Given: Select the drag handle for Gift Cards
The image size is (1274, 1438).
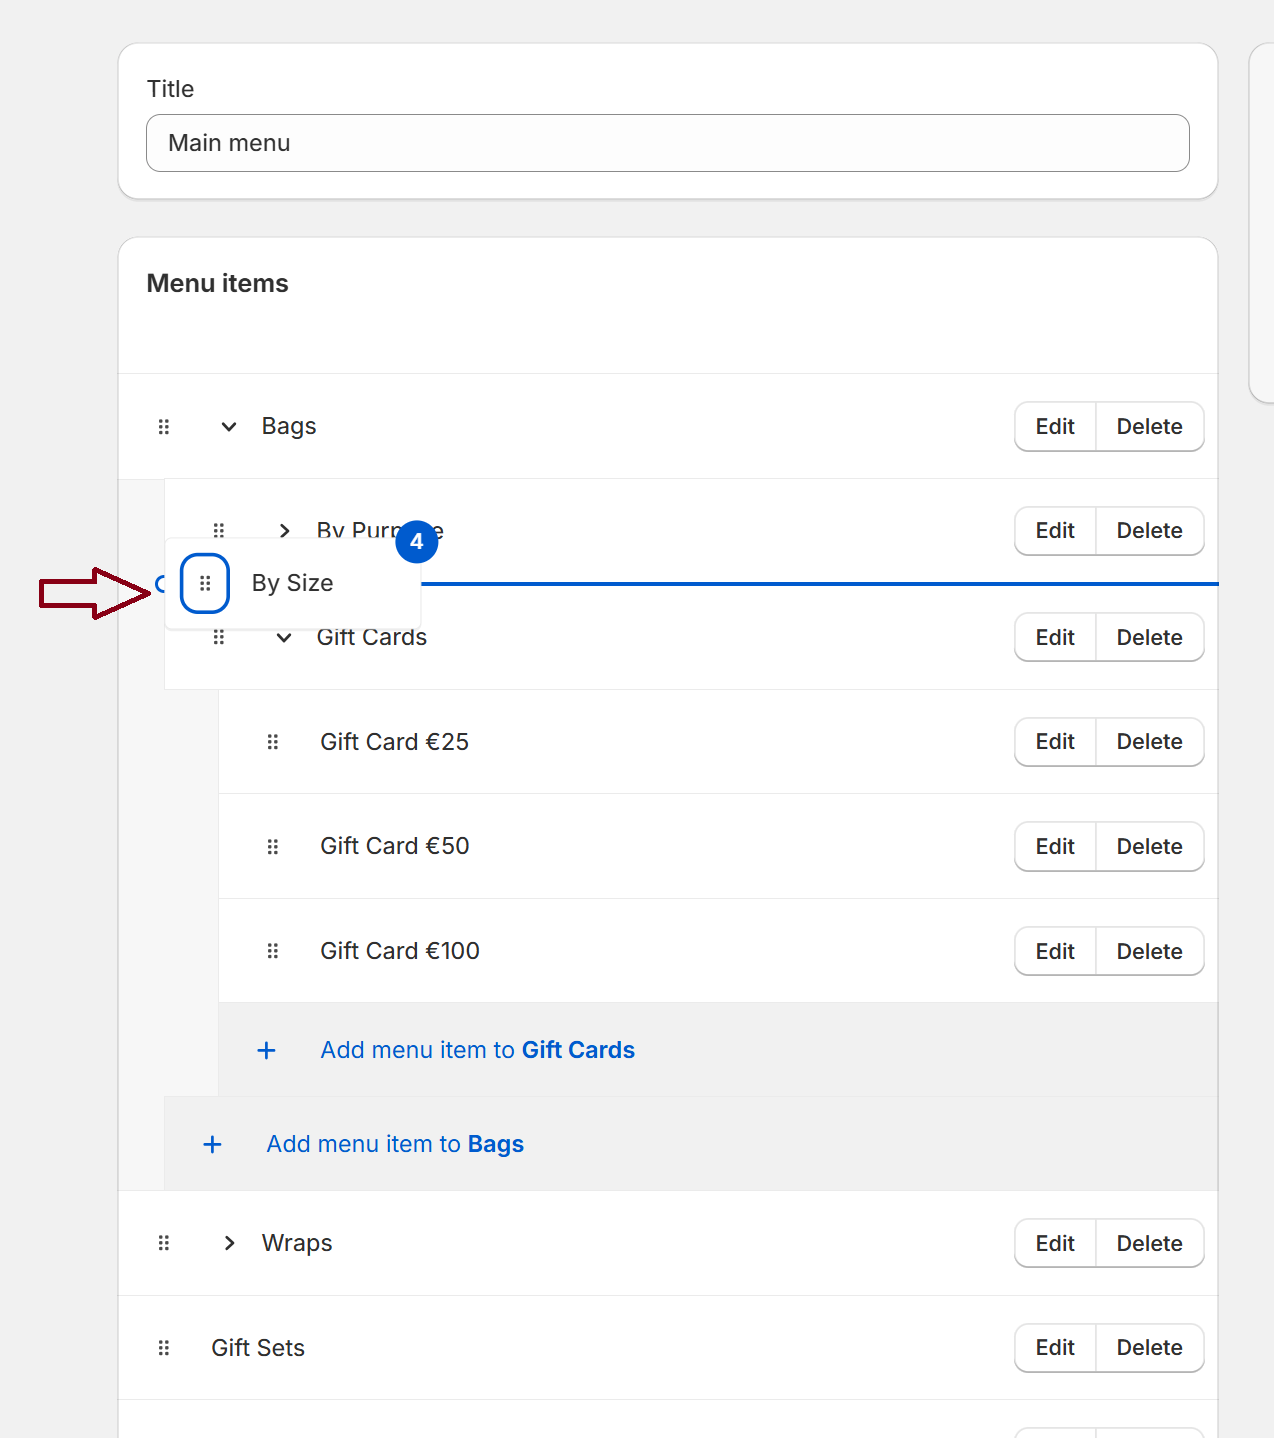Looking at the screenshot, I should click(219, 637).
